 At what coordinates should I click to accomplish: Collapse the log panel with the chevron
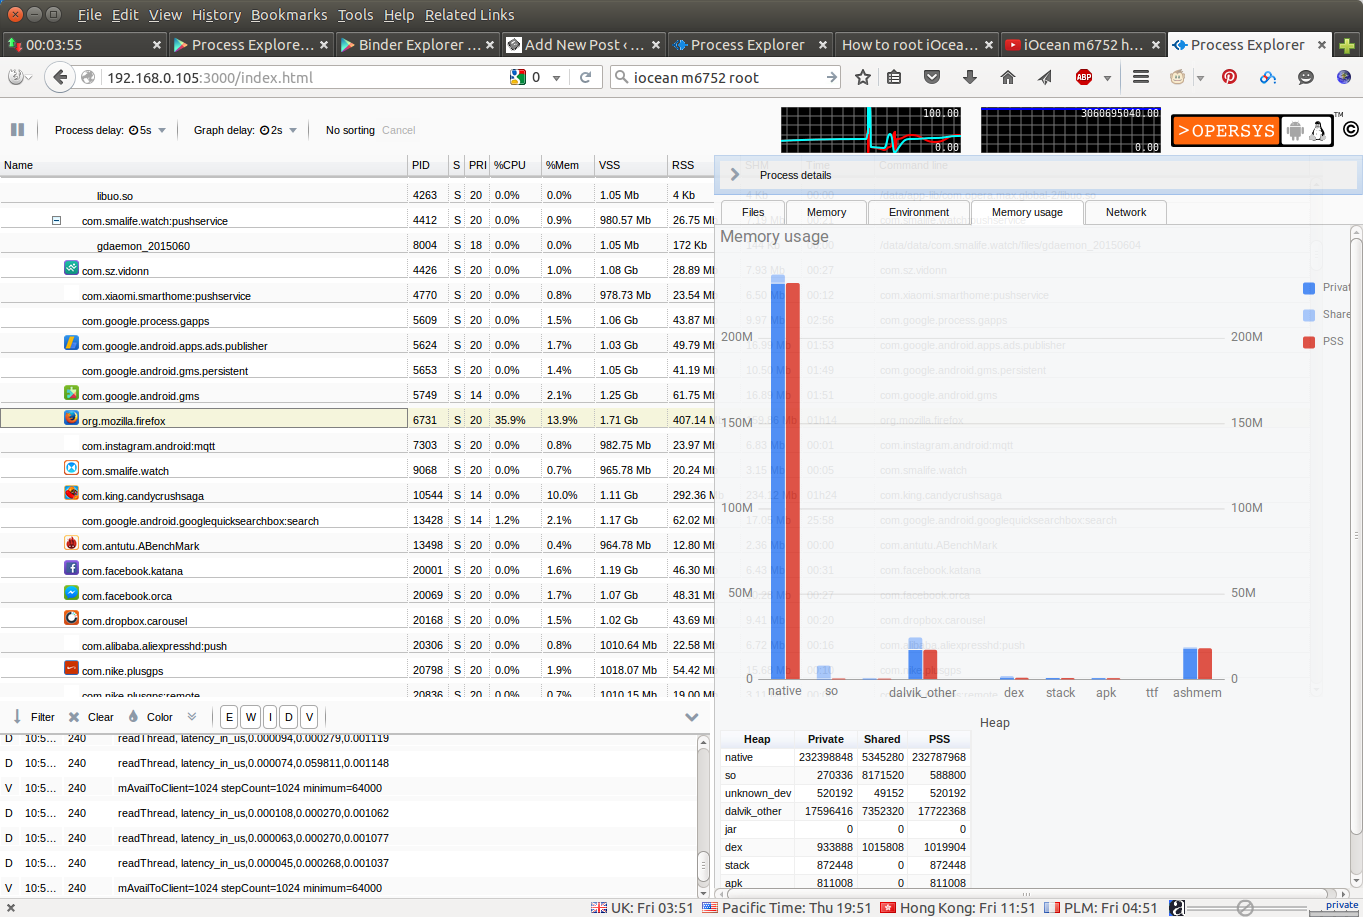click(691, 717)
